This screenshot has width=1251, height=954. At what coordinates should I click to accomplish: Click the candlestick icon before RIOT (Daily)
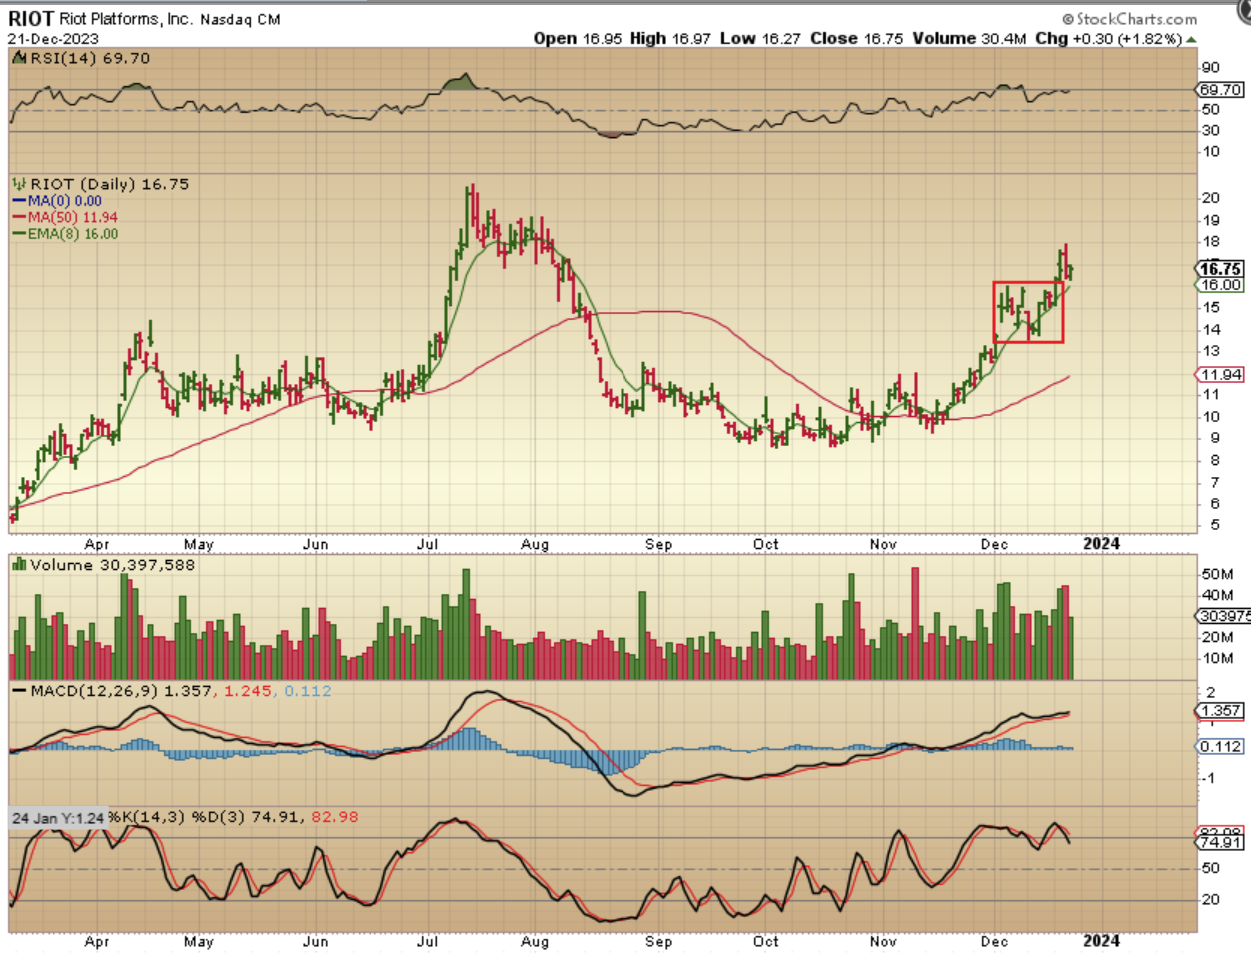(x=19, y=184)
